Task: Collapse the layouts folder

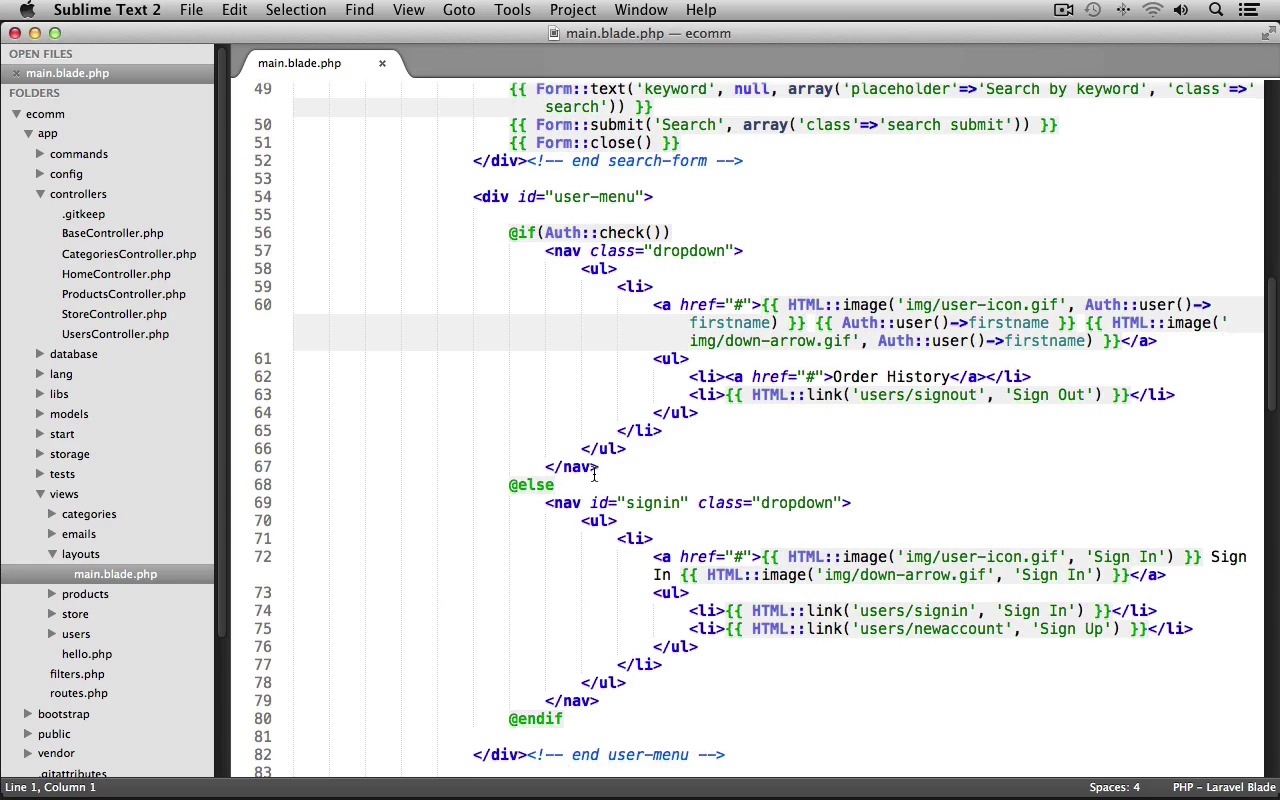Action: coord(52,554)
